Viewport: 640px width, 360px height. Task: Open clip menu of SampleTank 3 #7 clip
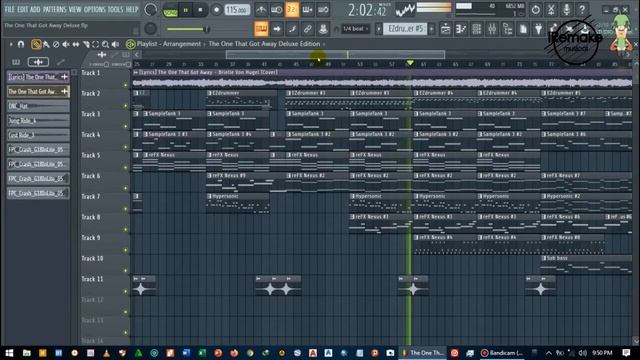[x=544, y=114]
